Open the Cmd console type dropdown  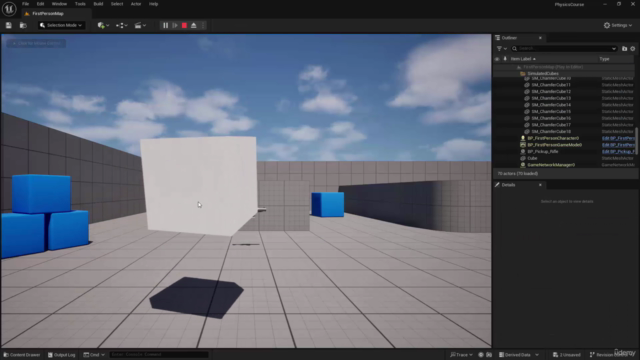[94, 355]
